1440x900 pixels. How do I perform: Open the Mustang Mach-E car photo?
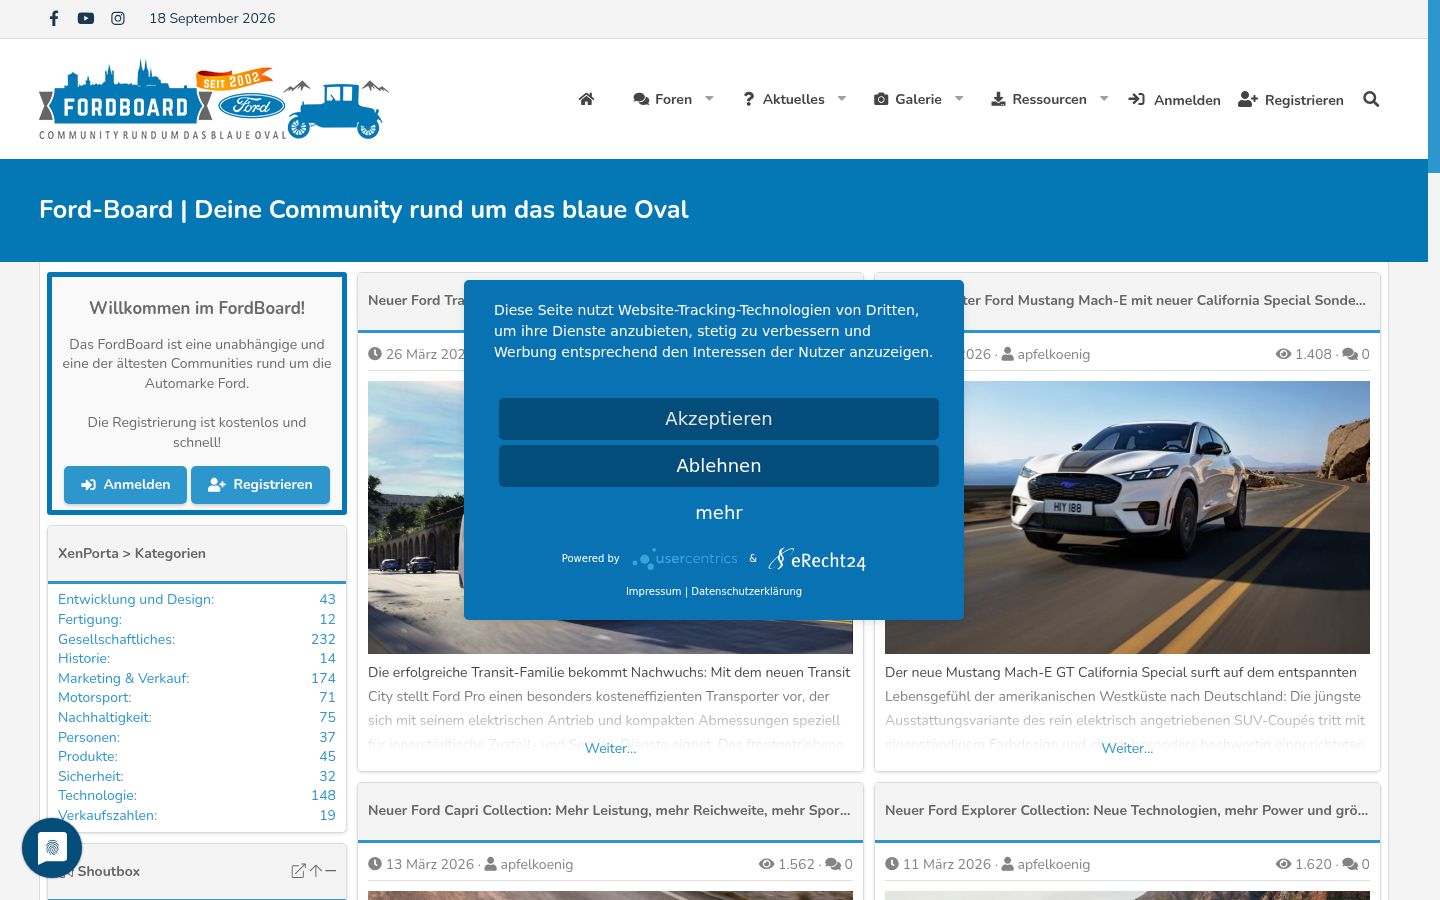pyautogui.click(x=1127, y=517)
